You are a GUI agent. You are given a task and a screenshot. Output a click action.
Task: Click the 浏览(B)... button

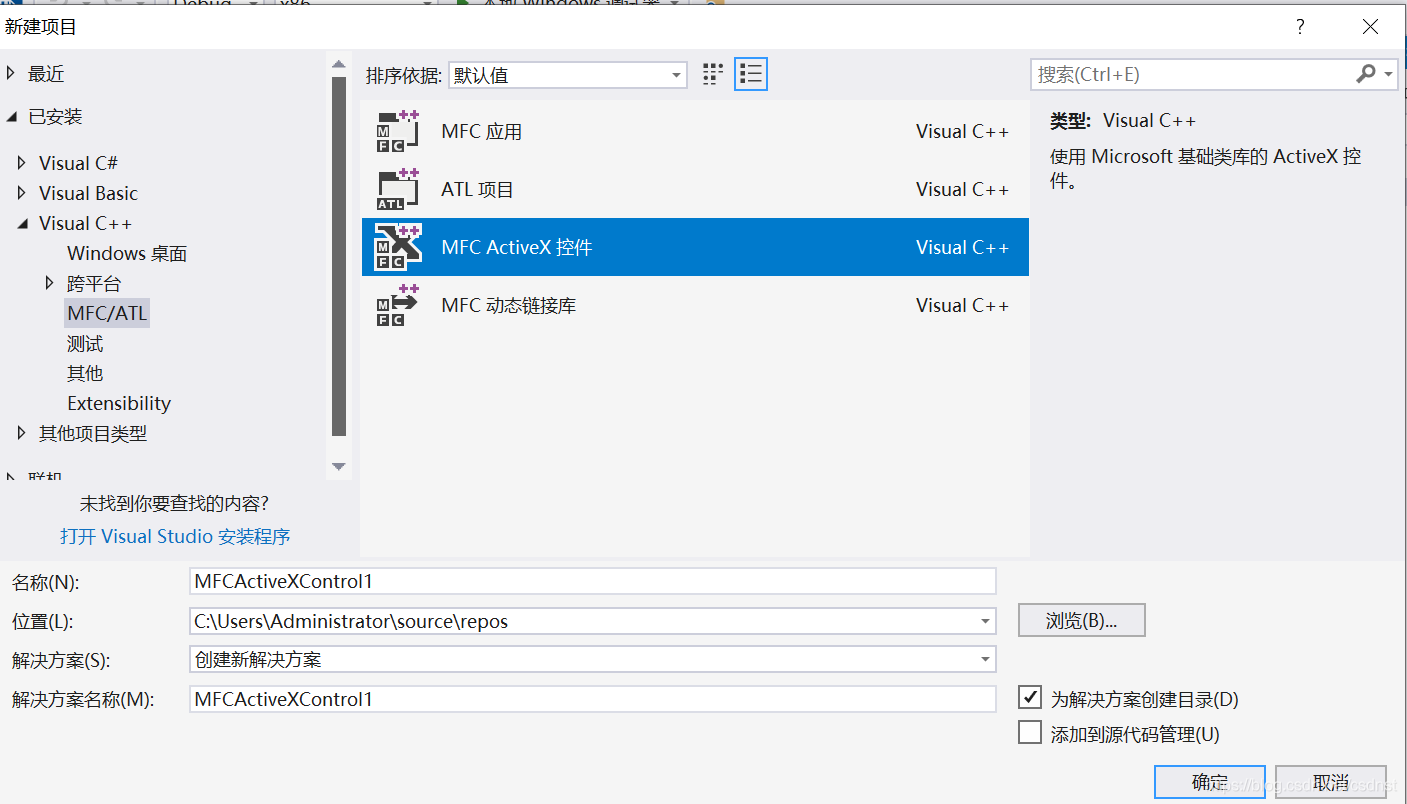pyautogui.click(x=1081, y=620)
